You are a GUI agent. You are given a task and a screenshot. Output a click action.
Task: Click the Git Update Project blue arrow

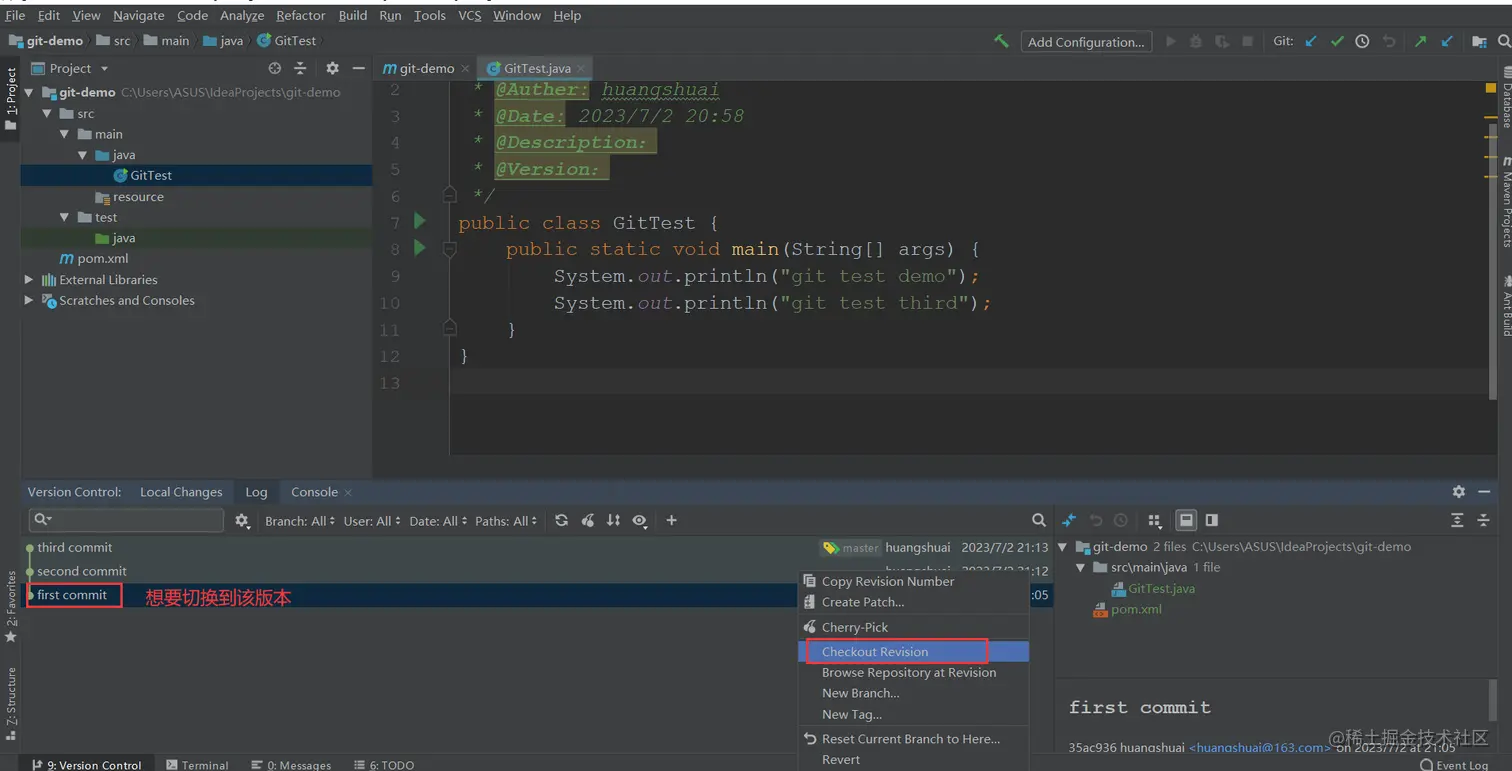1311,41
